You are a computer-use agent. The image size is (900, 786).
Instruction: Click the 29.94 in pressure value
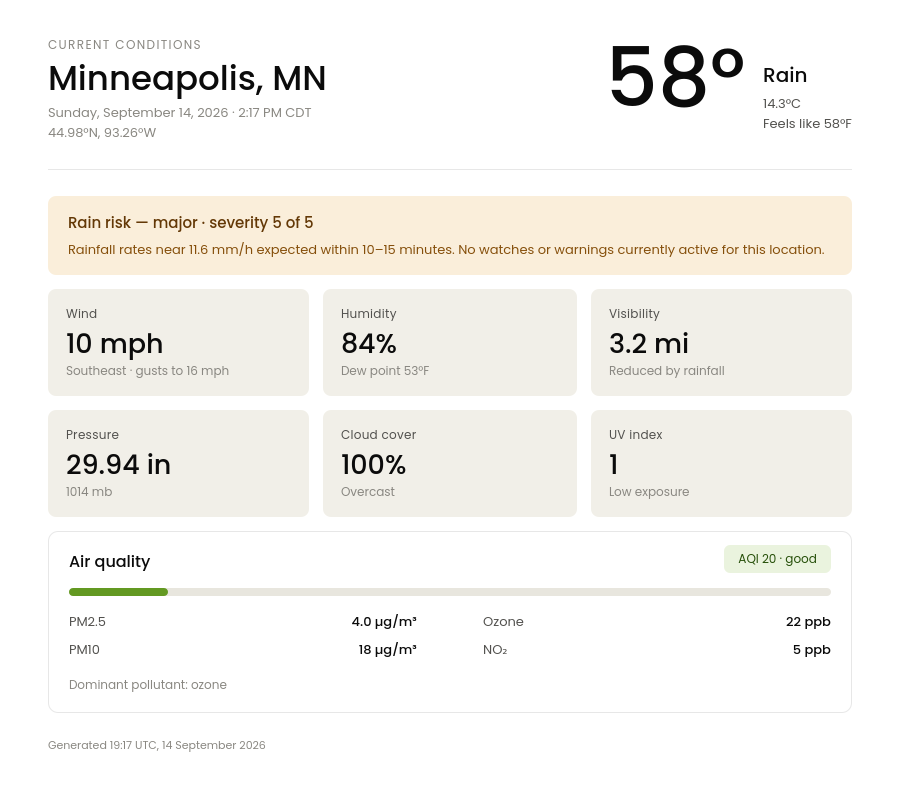coord(118,464)
